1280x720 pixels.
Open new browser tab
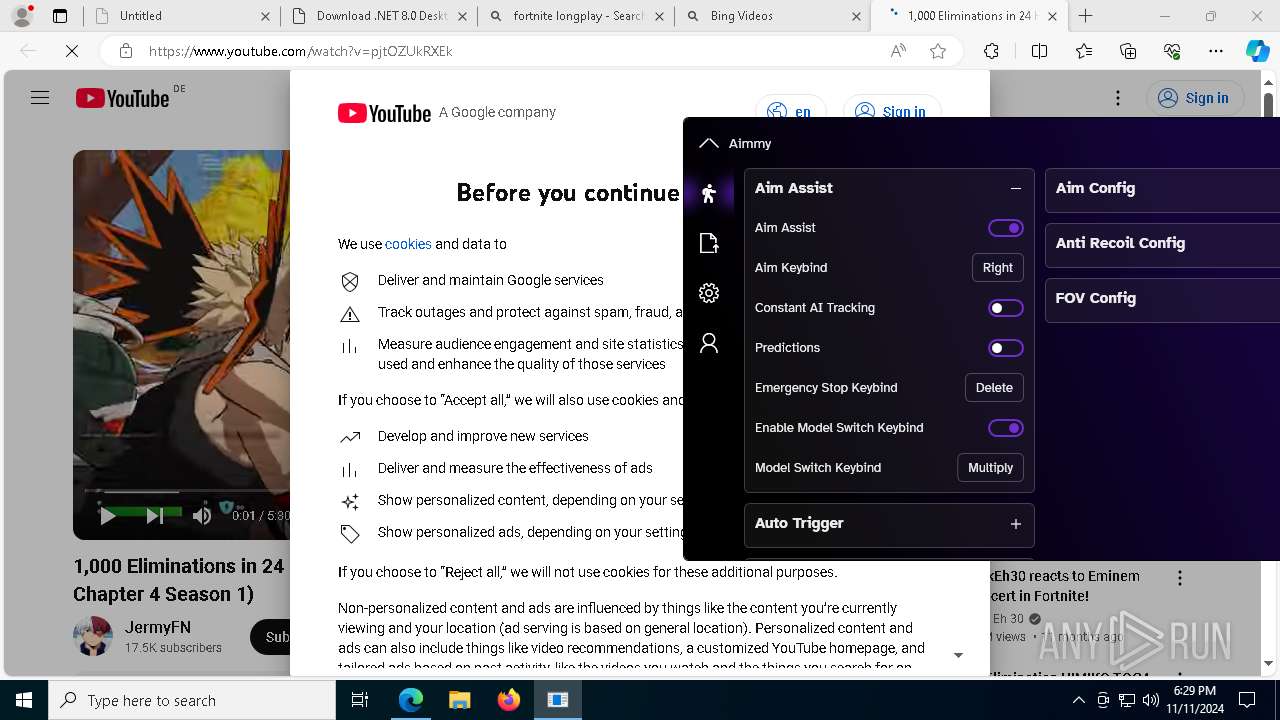(x=1086, y=16)
